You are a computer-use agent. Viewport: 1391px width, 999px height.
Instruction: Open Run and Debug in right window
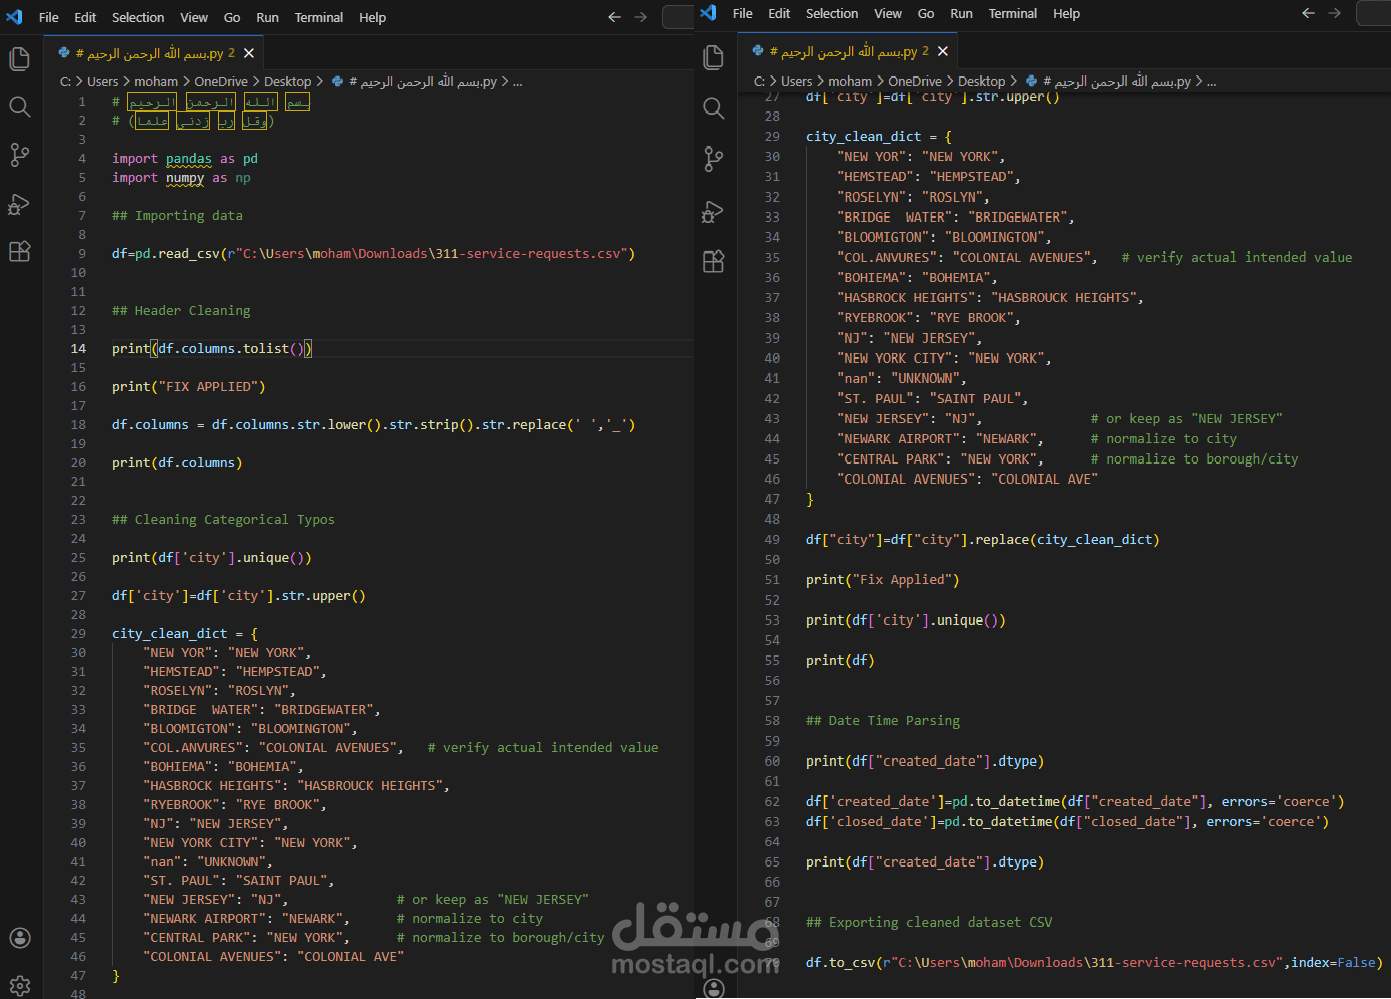tap(713, 211)
